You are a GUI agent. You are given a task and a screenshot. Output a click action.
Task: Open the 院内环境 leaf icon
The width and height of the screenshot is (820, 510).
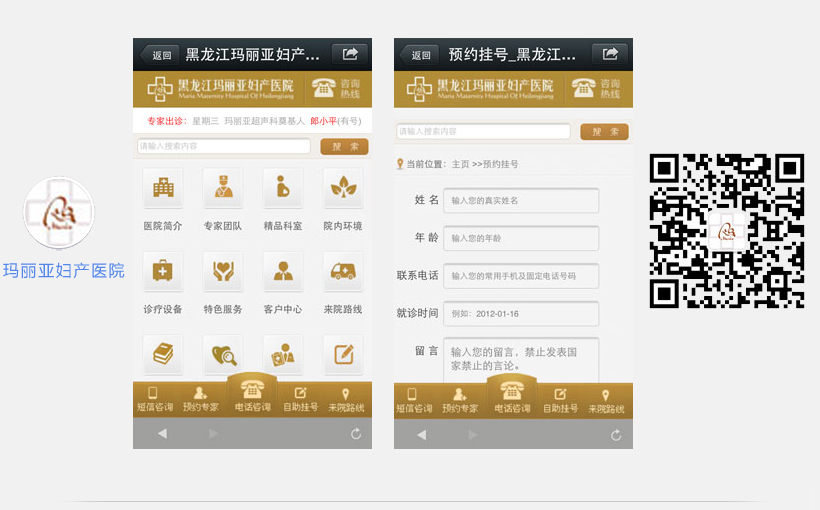(342, 188)
